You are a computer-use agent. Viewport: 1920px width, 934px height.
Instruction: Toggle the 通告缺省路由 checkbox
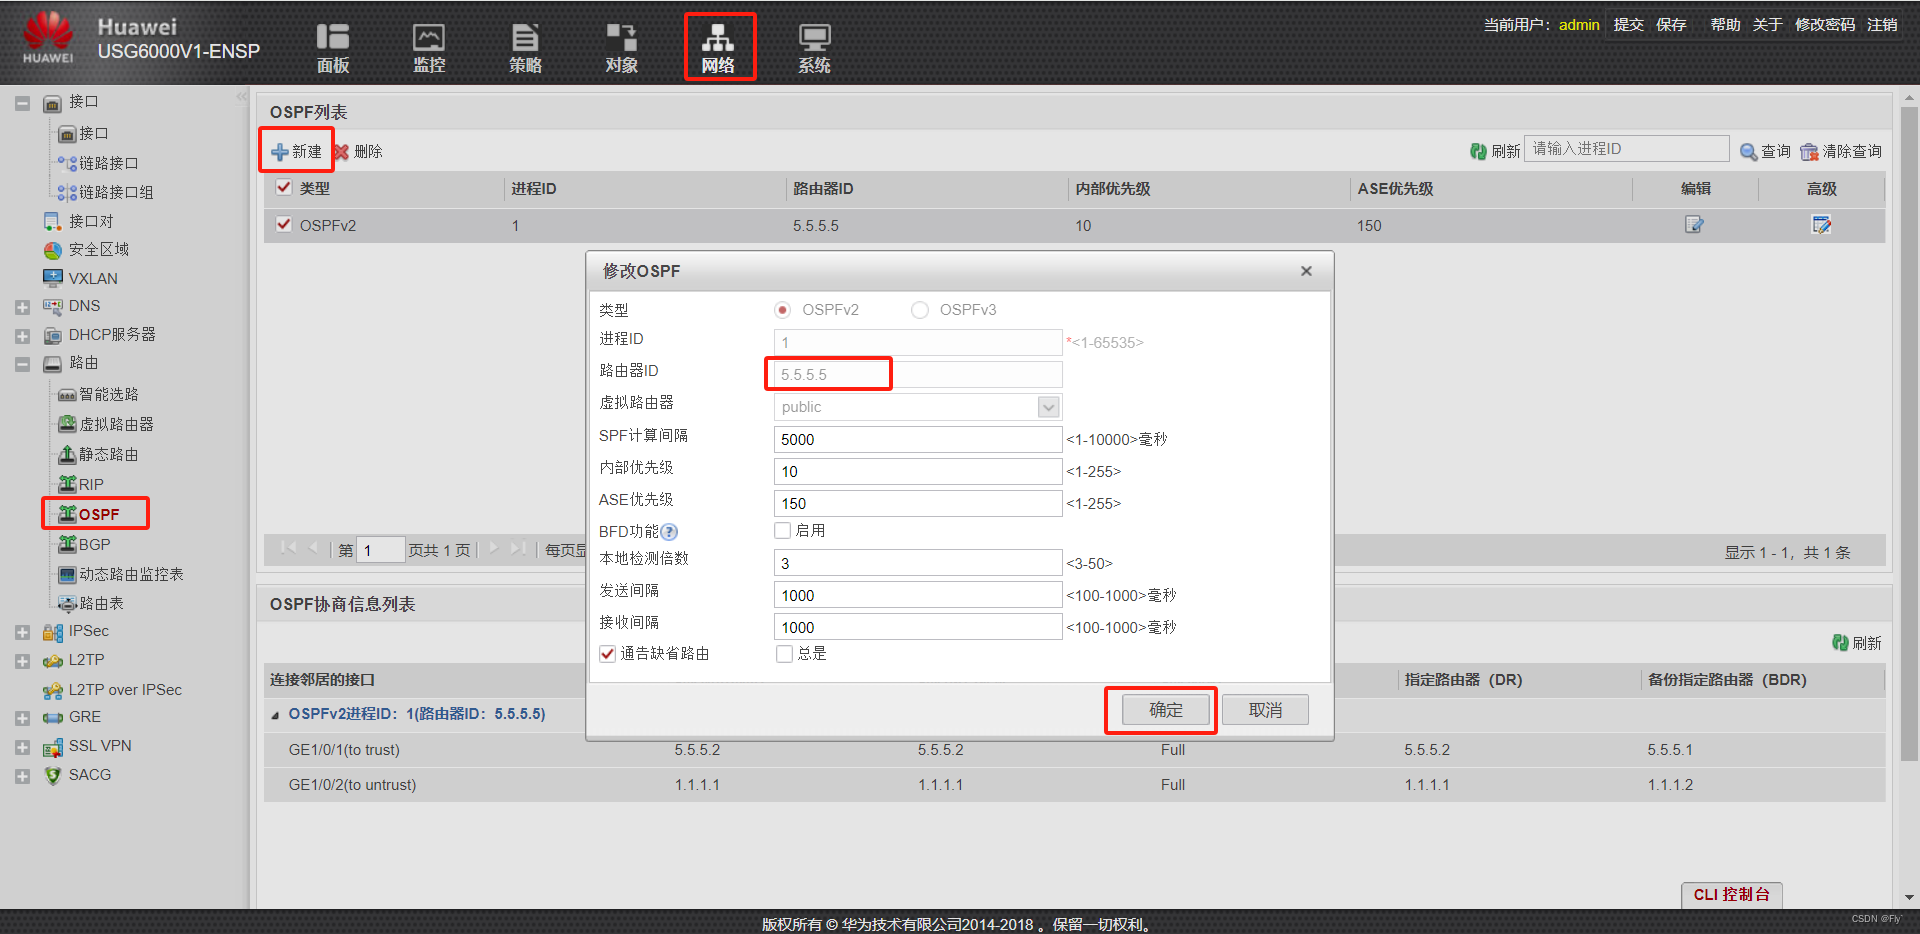coord(608,654)
